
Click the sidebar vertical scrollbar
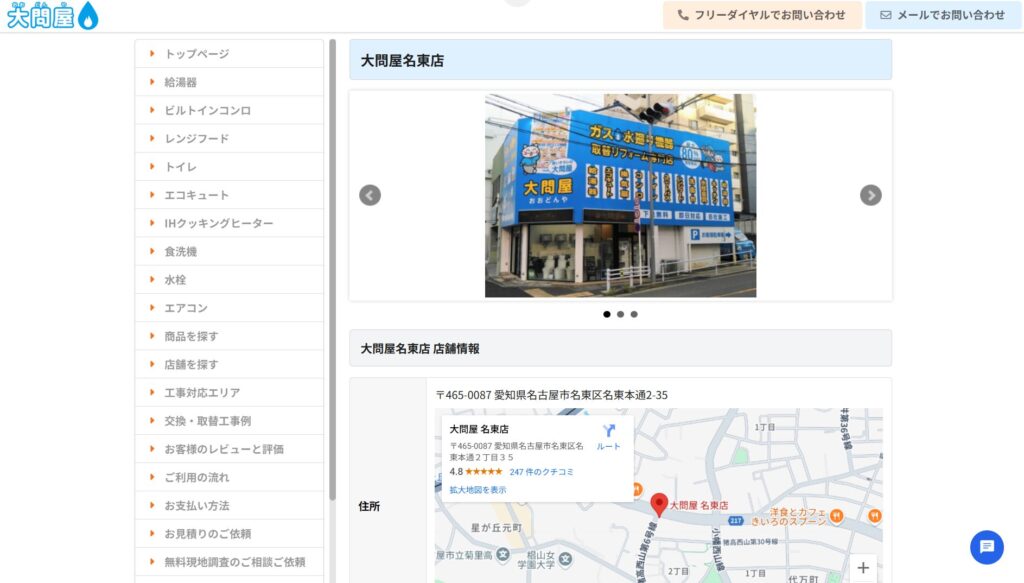pyautogui.click(x=332, y=270)
